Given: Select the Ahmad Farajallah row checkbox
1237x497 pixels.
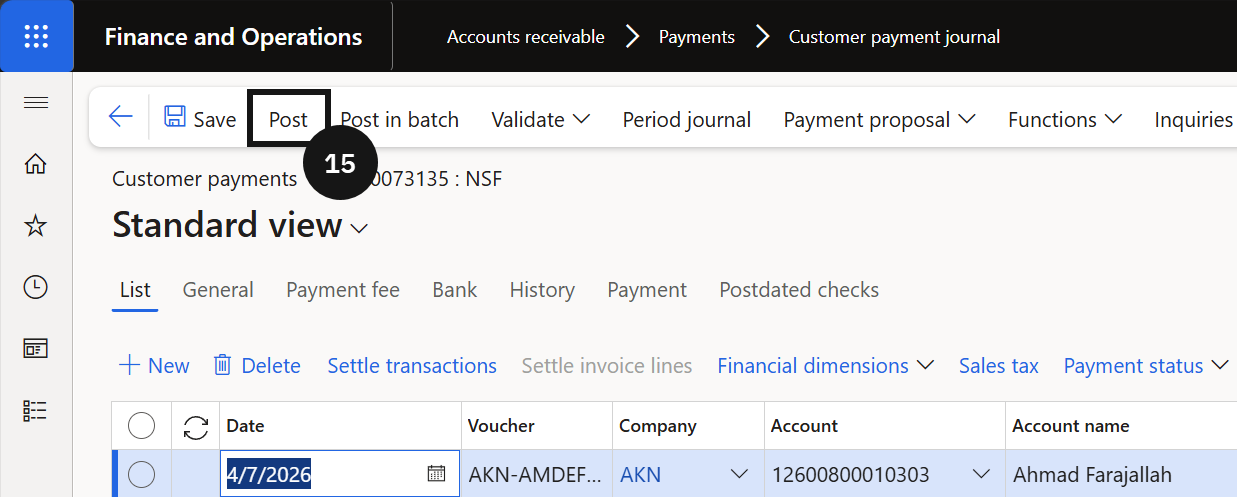Looking at the screenshot, I should tap(142, 474).
